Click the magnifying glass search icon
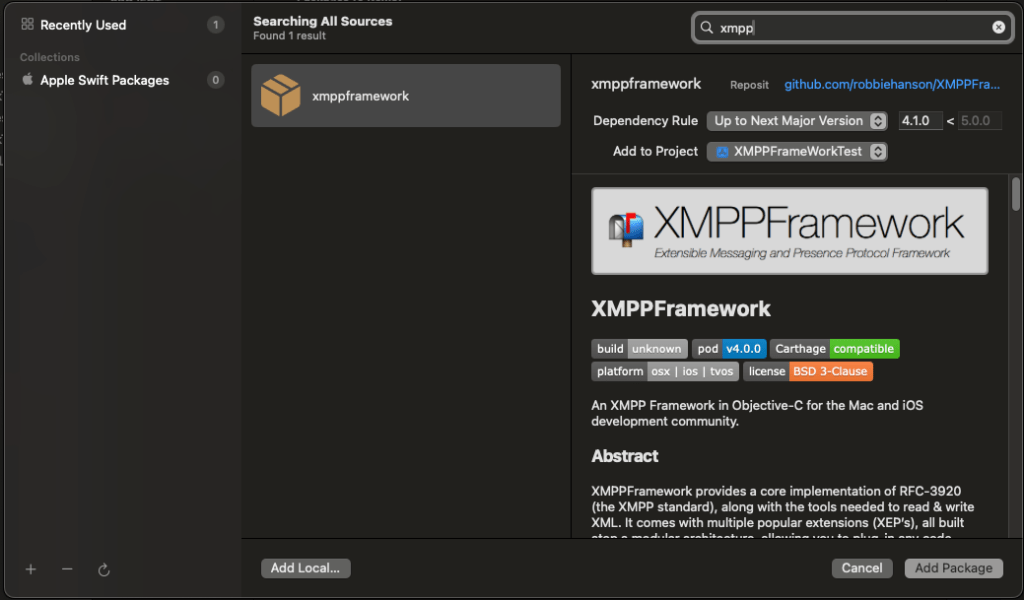The height and width of the screenshot is (600, 1024). coord(707,28)
